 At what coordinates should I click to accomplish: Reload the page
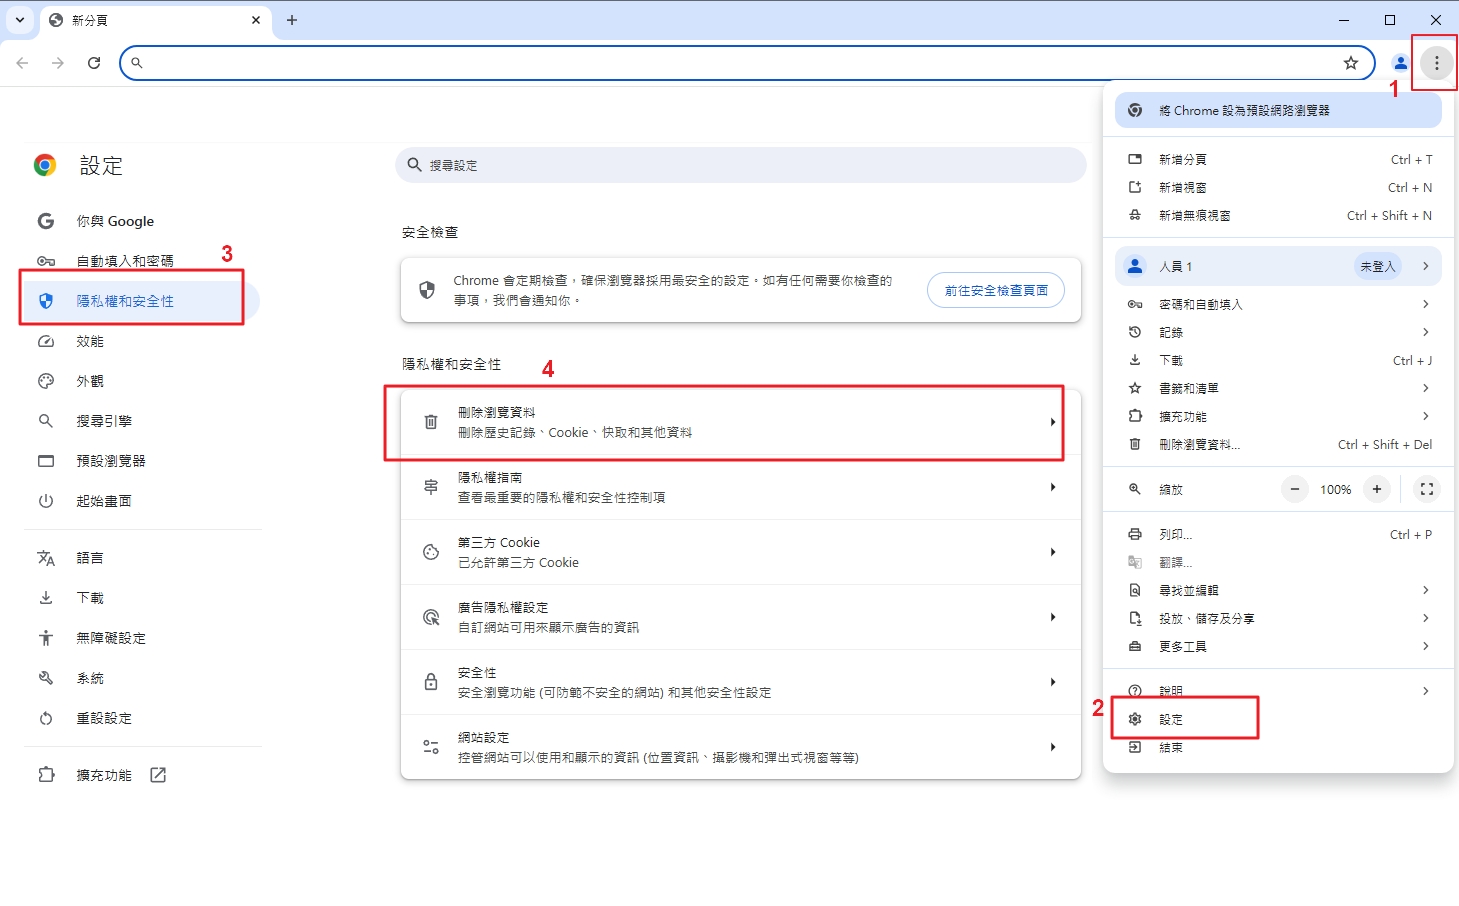94,63
